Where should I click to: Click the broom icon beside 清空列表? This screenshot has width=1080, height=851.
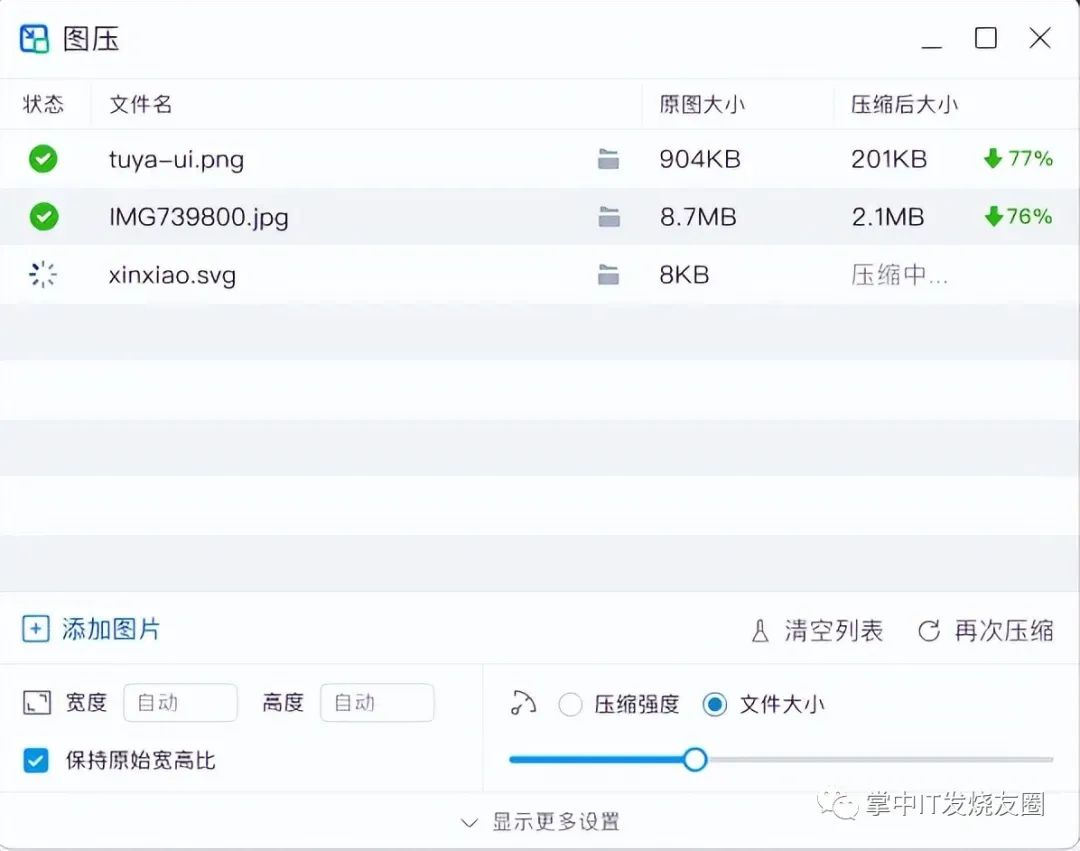coord(760,631)
